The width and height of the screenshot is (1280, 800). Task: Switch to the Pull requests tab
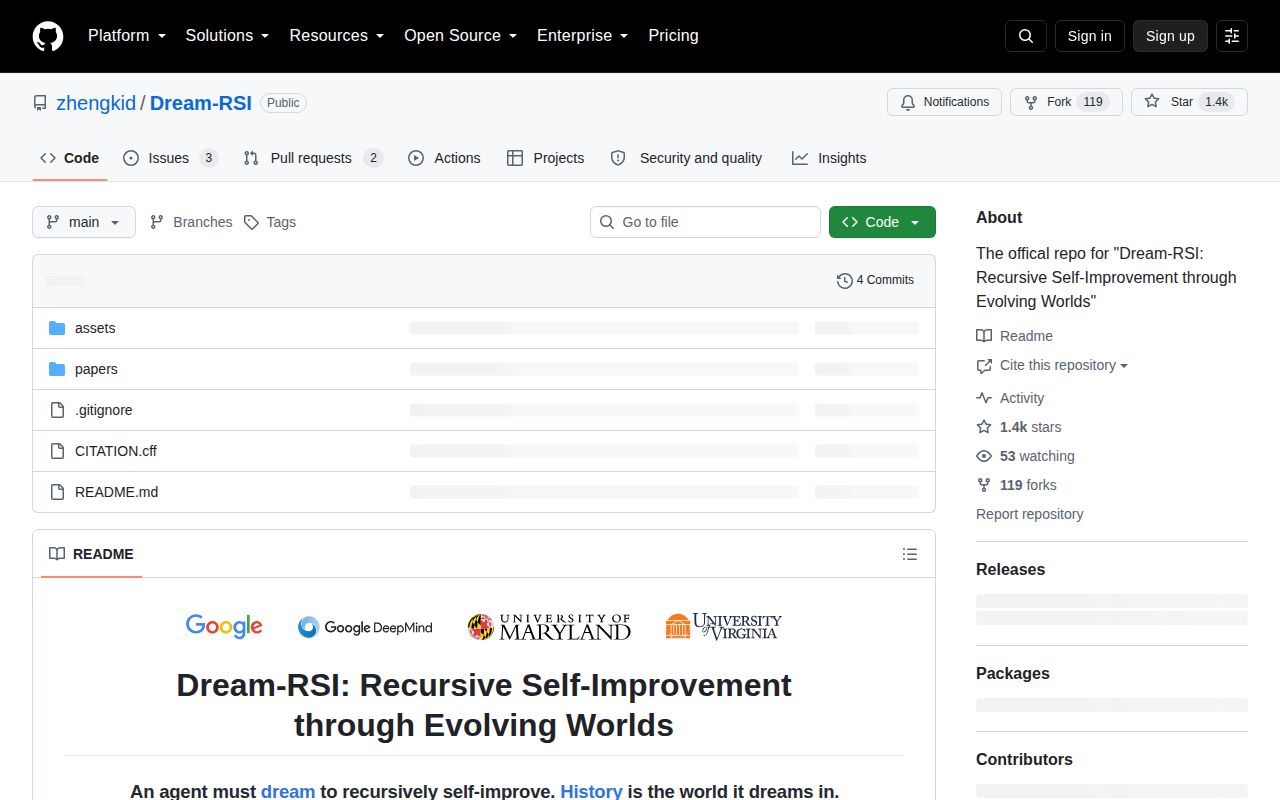click(x=313, y=158)
